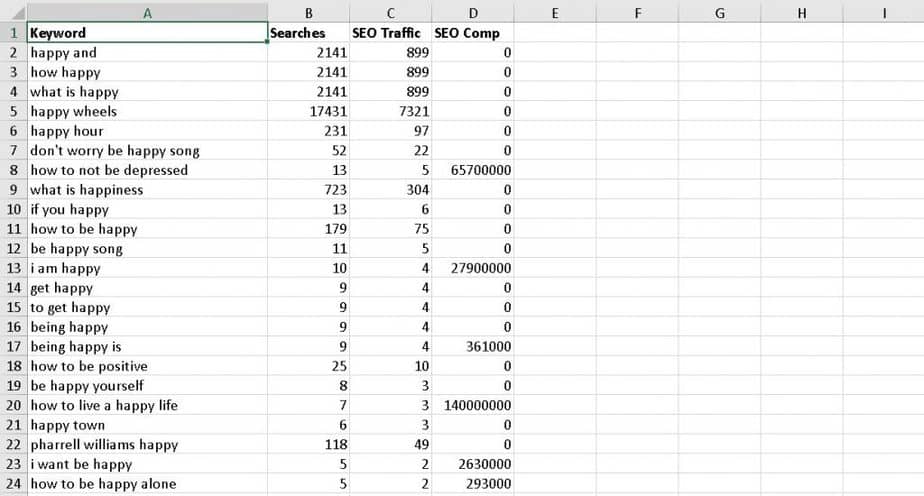Select the 'happy wheels' keyword cell

point(147,111)
